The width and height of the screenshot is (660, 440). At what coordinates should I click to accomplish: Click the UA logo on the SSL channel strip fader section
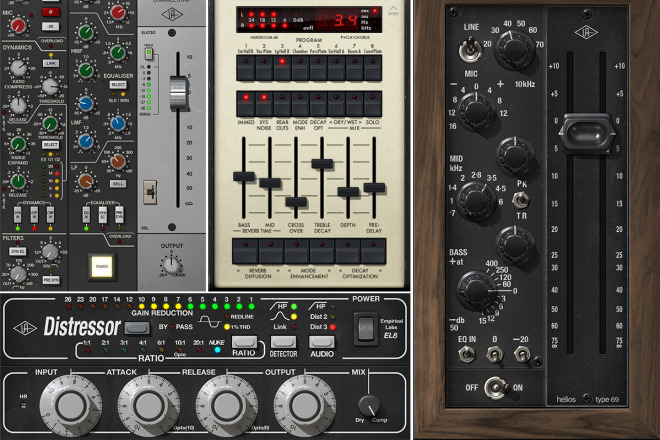[172, 15]
